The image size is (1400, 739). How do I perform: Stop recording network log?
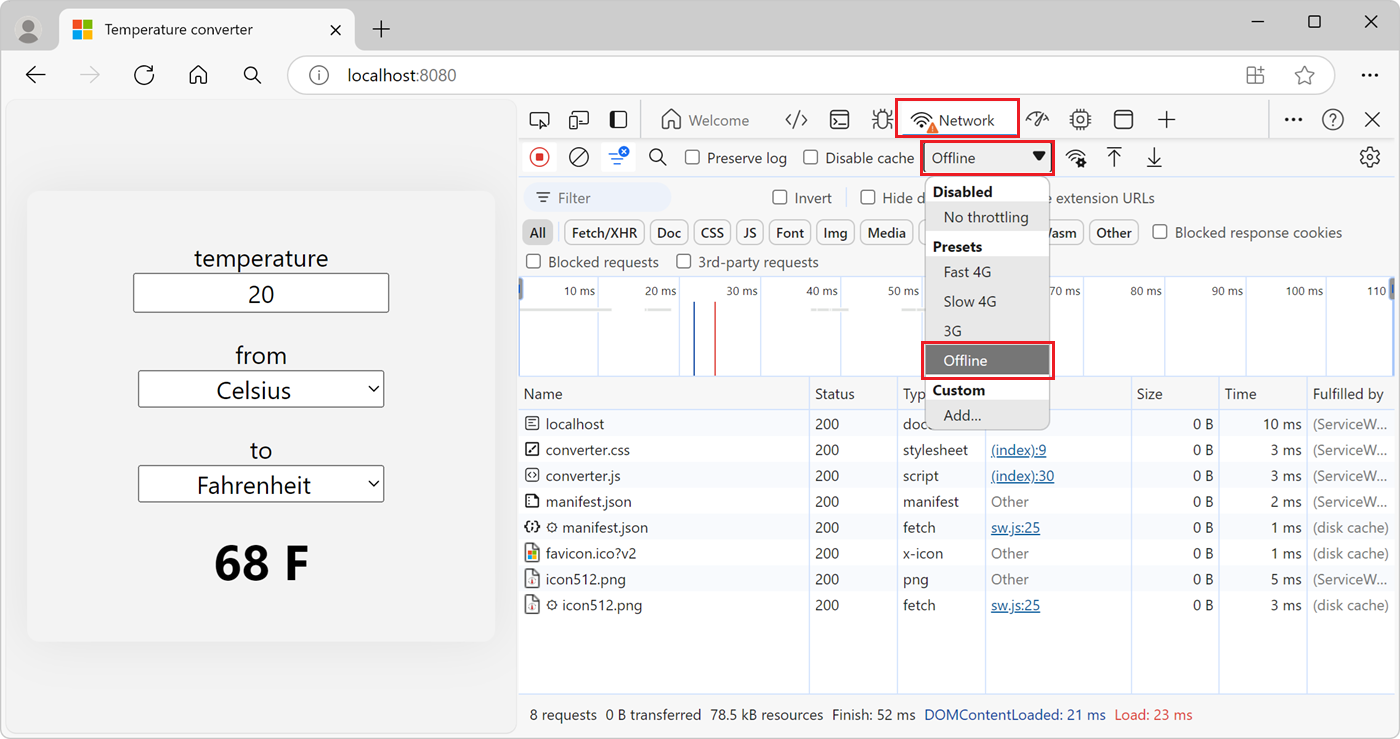coord(539,157)
